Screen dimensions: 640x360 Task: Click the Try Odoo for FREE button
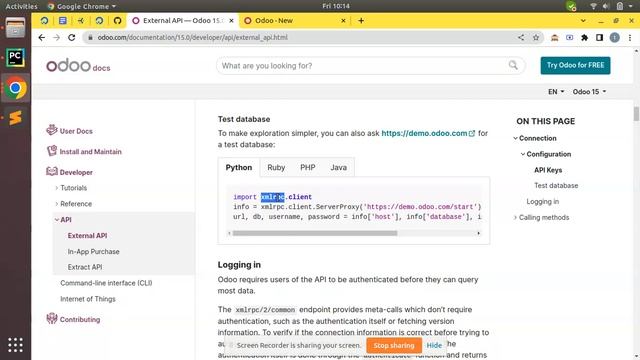click(x=575, y=65)
